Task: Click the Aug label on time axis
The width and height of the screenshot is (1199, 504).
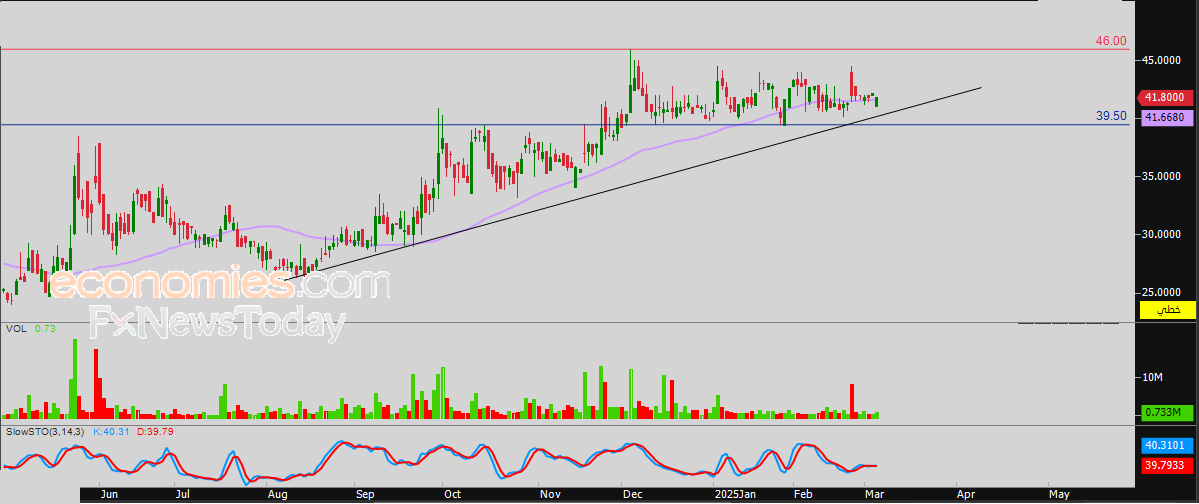Action: (x=277, y=495)
